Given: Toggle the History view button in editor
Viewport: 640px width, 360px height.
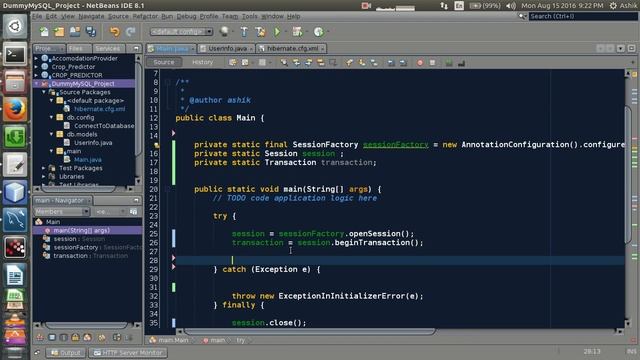Looking at the screenshot, I should [x=202, y=62].
